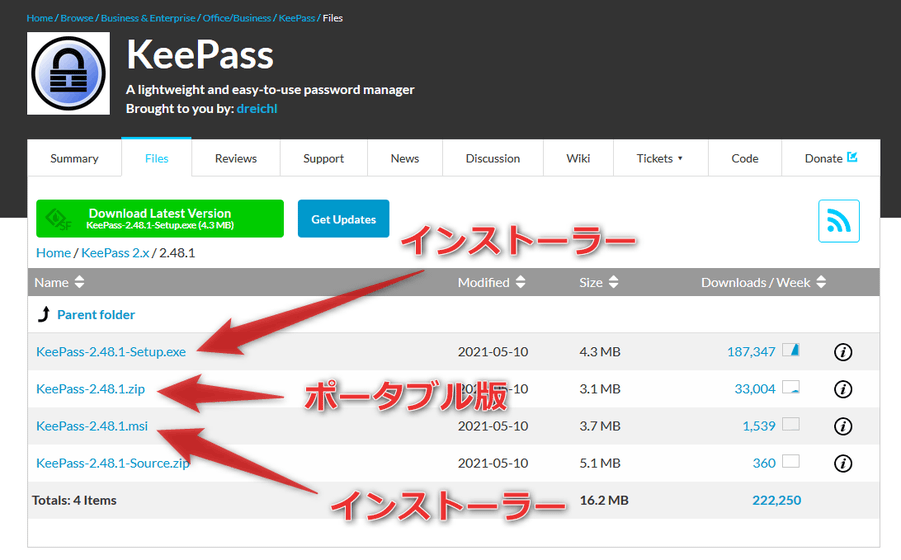Open the Summary tab
Image resolution: width=901 pixels, height=560 pixels.
click(74, 159)
